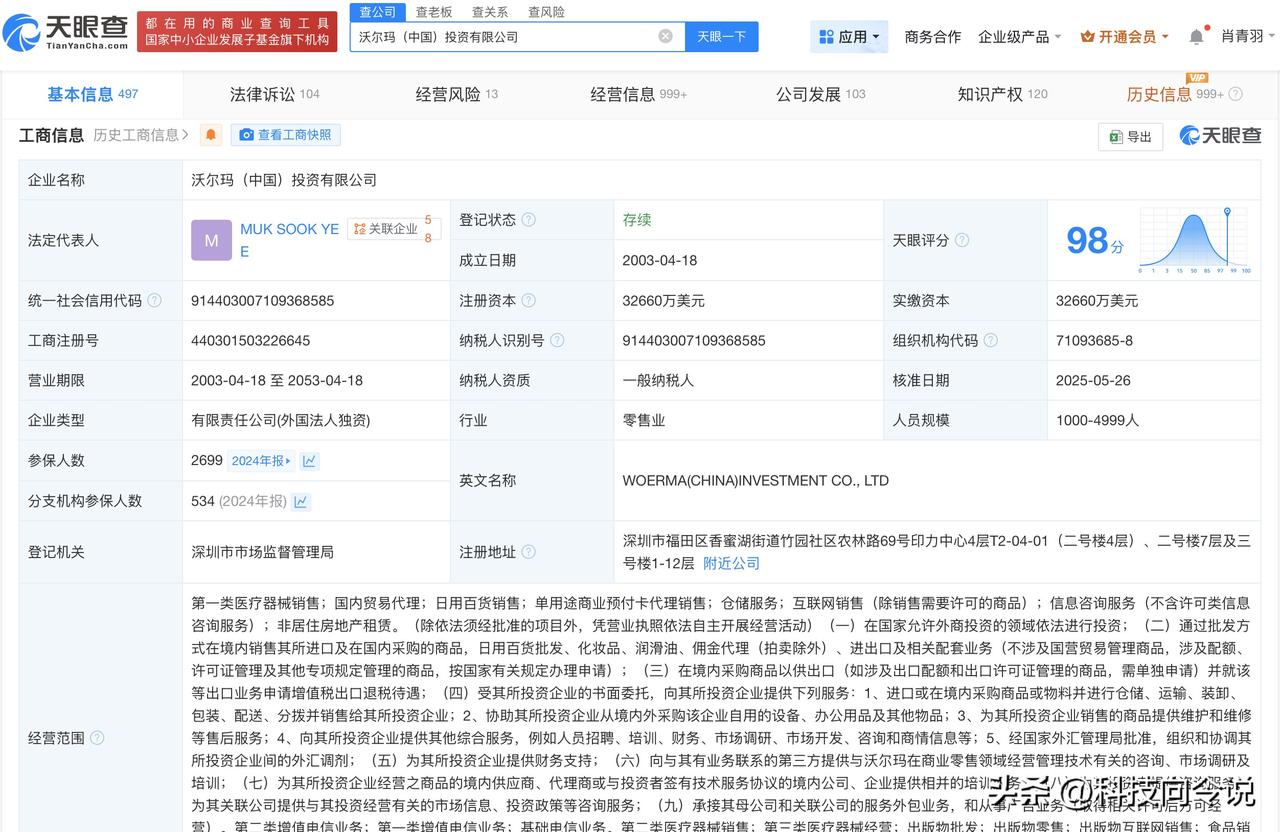Click the English name WOERMA(CHINA)INVESTMENT CO., LTD
Image resolution: width=1280 pixels, height=832 pixels.
[x=755, y=481]
